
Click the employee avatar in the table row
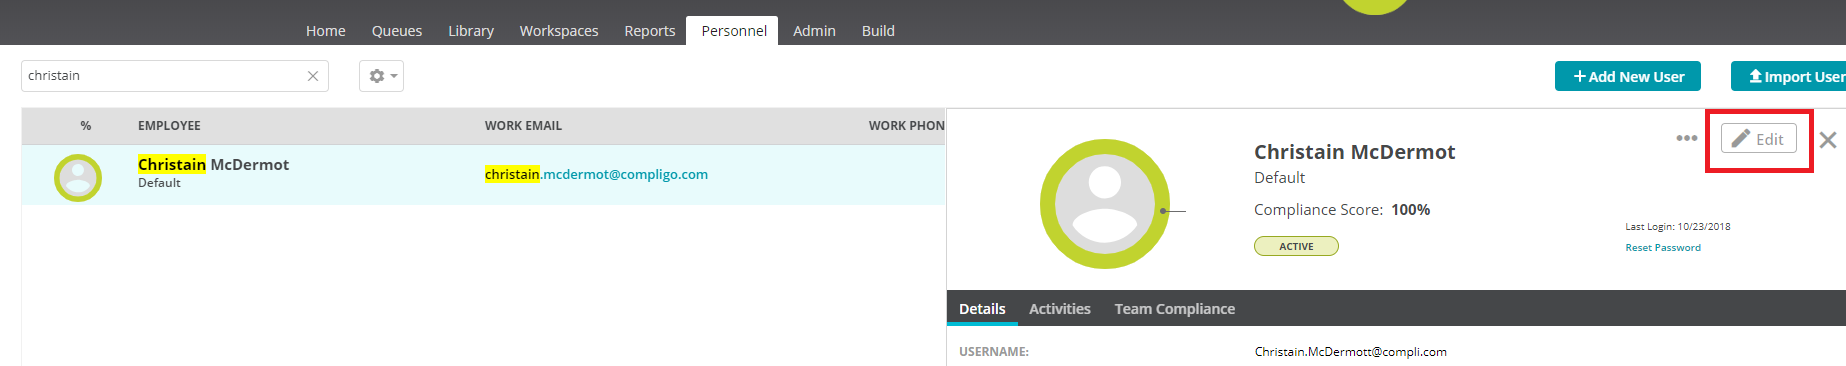click(78, 178)
